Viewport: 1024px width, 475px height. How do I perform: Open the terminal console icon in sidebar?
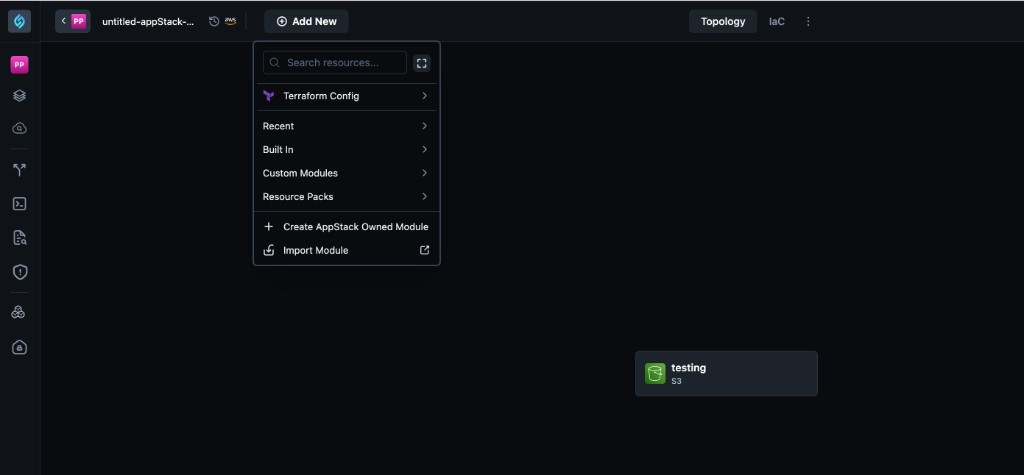20,204
